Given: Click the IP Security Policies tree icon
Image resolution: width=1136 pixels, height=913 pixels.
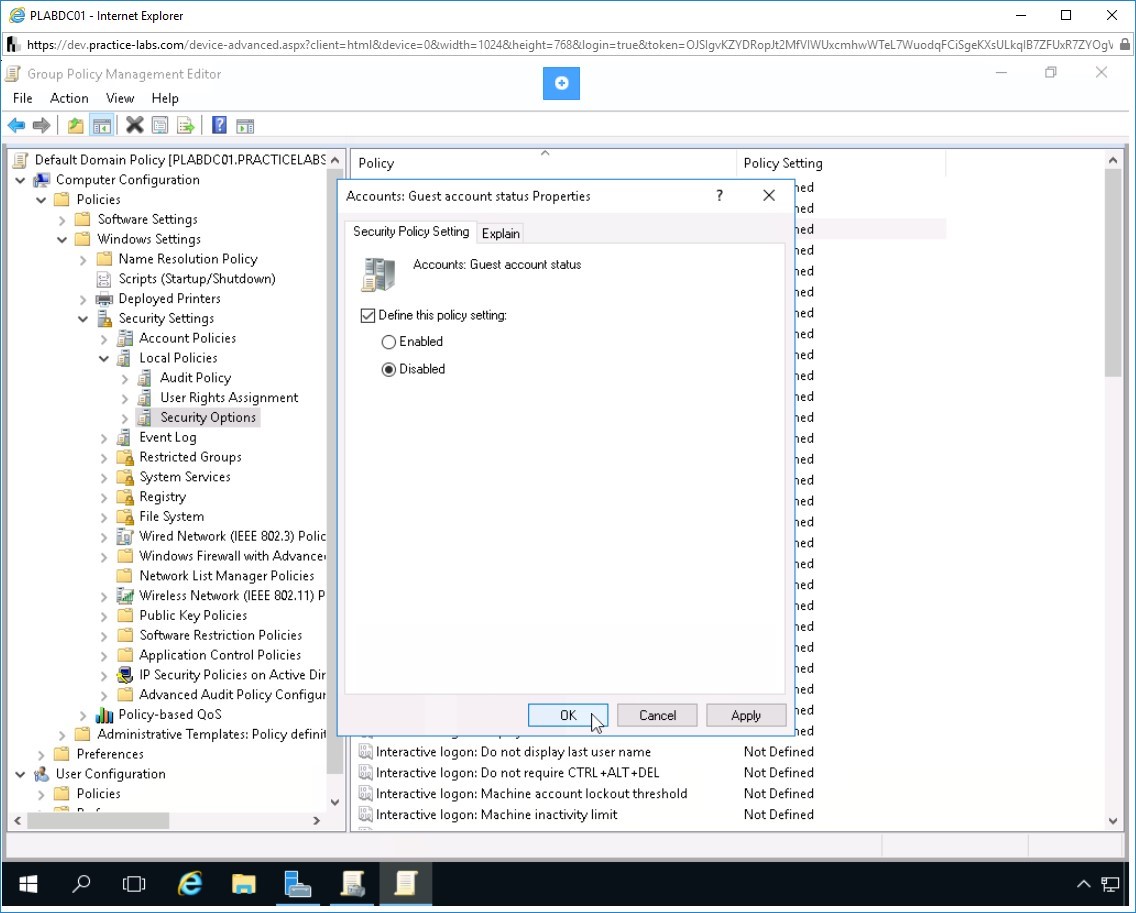Looking at the screenshot, I should click(125, 675).
